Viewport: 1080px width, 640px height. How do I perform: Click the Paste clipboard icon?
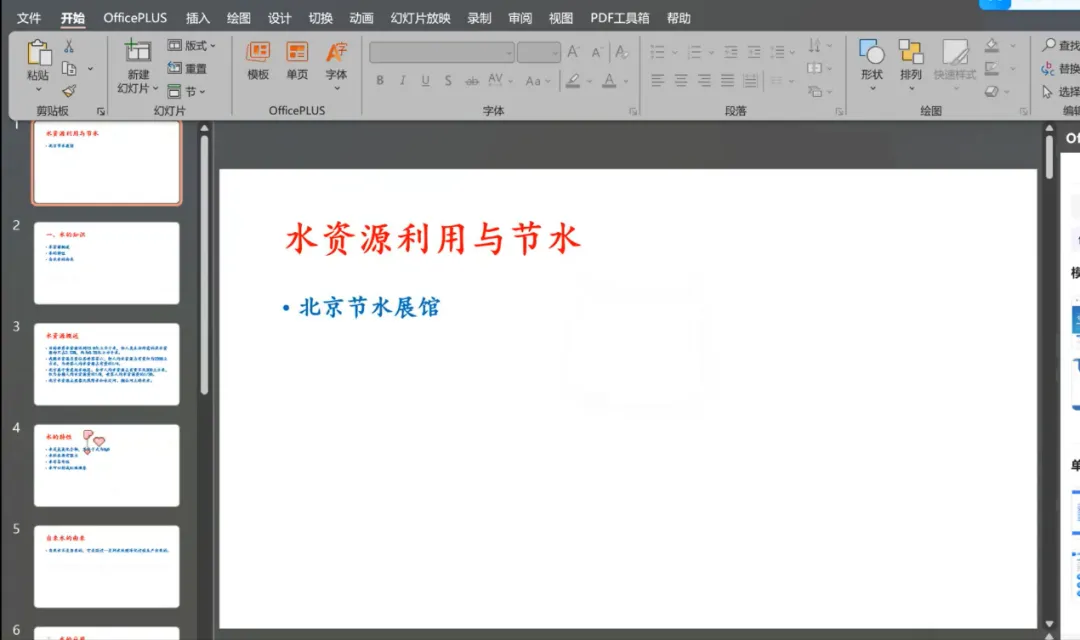[39, 54]
